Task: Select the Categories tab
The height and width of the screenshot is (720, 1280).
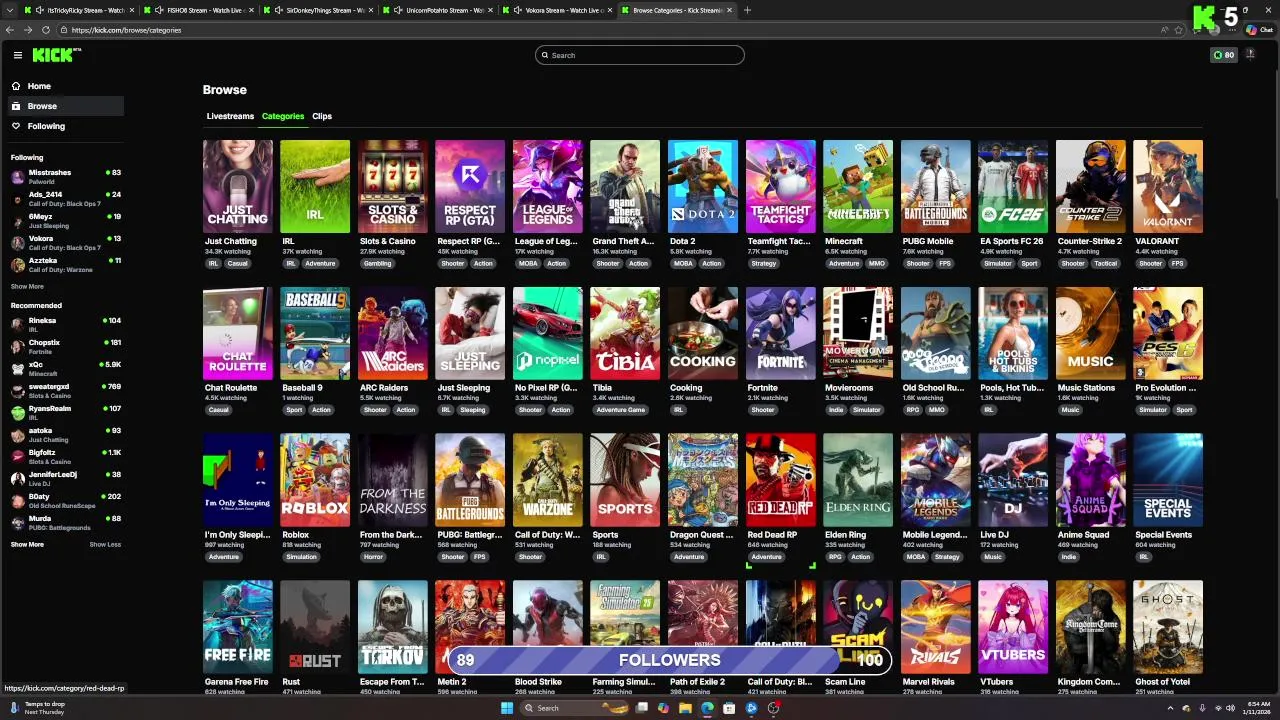Action: pyautogui.click(x=283, y=116)
